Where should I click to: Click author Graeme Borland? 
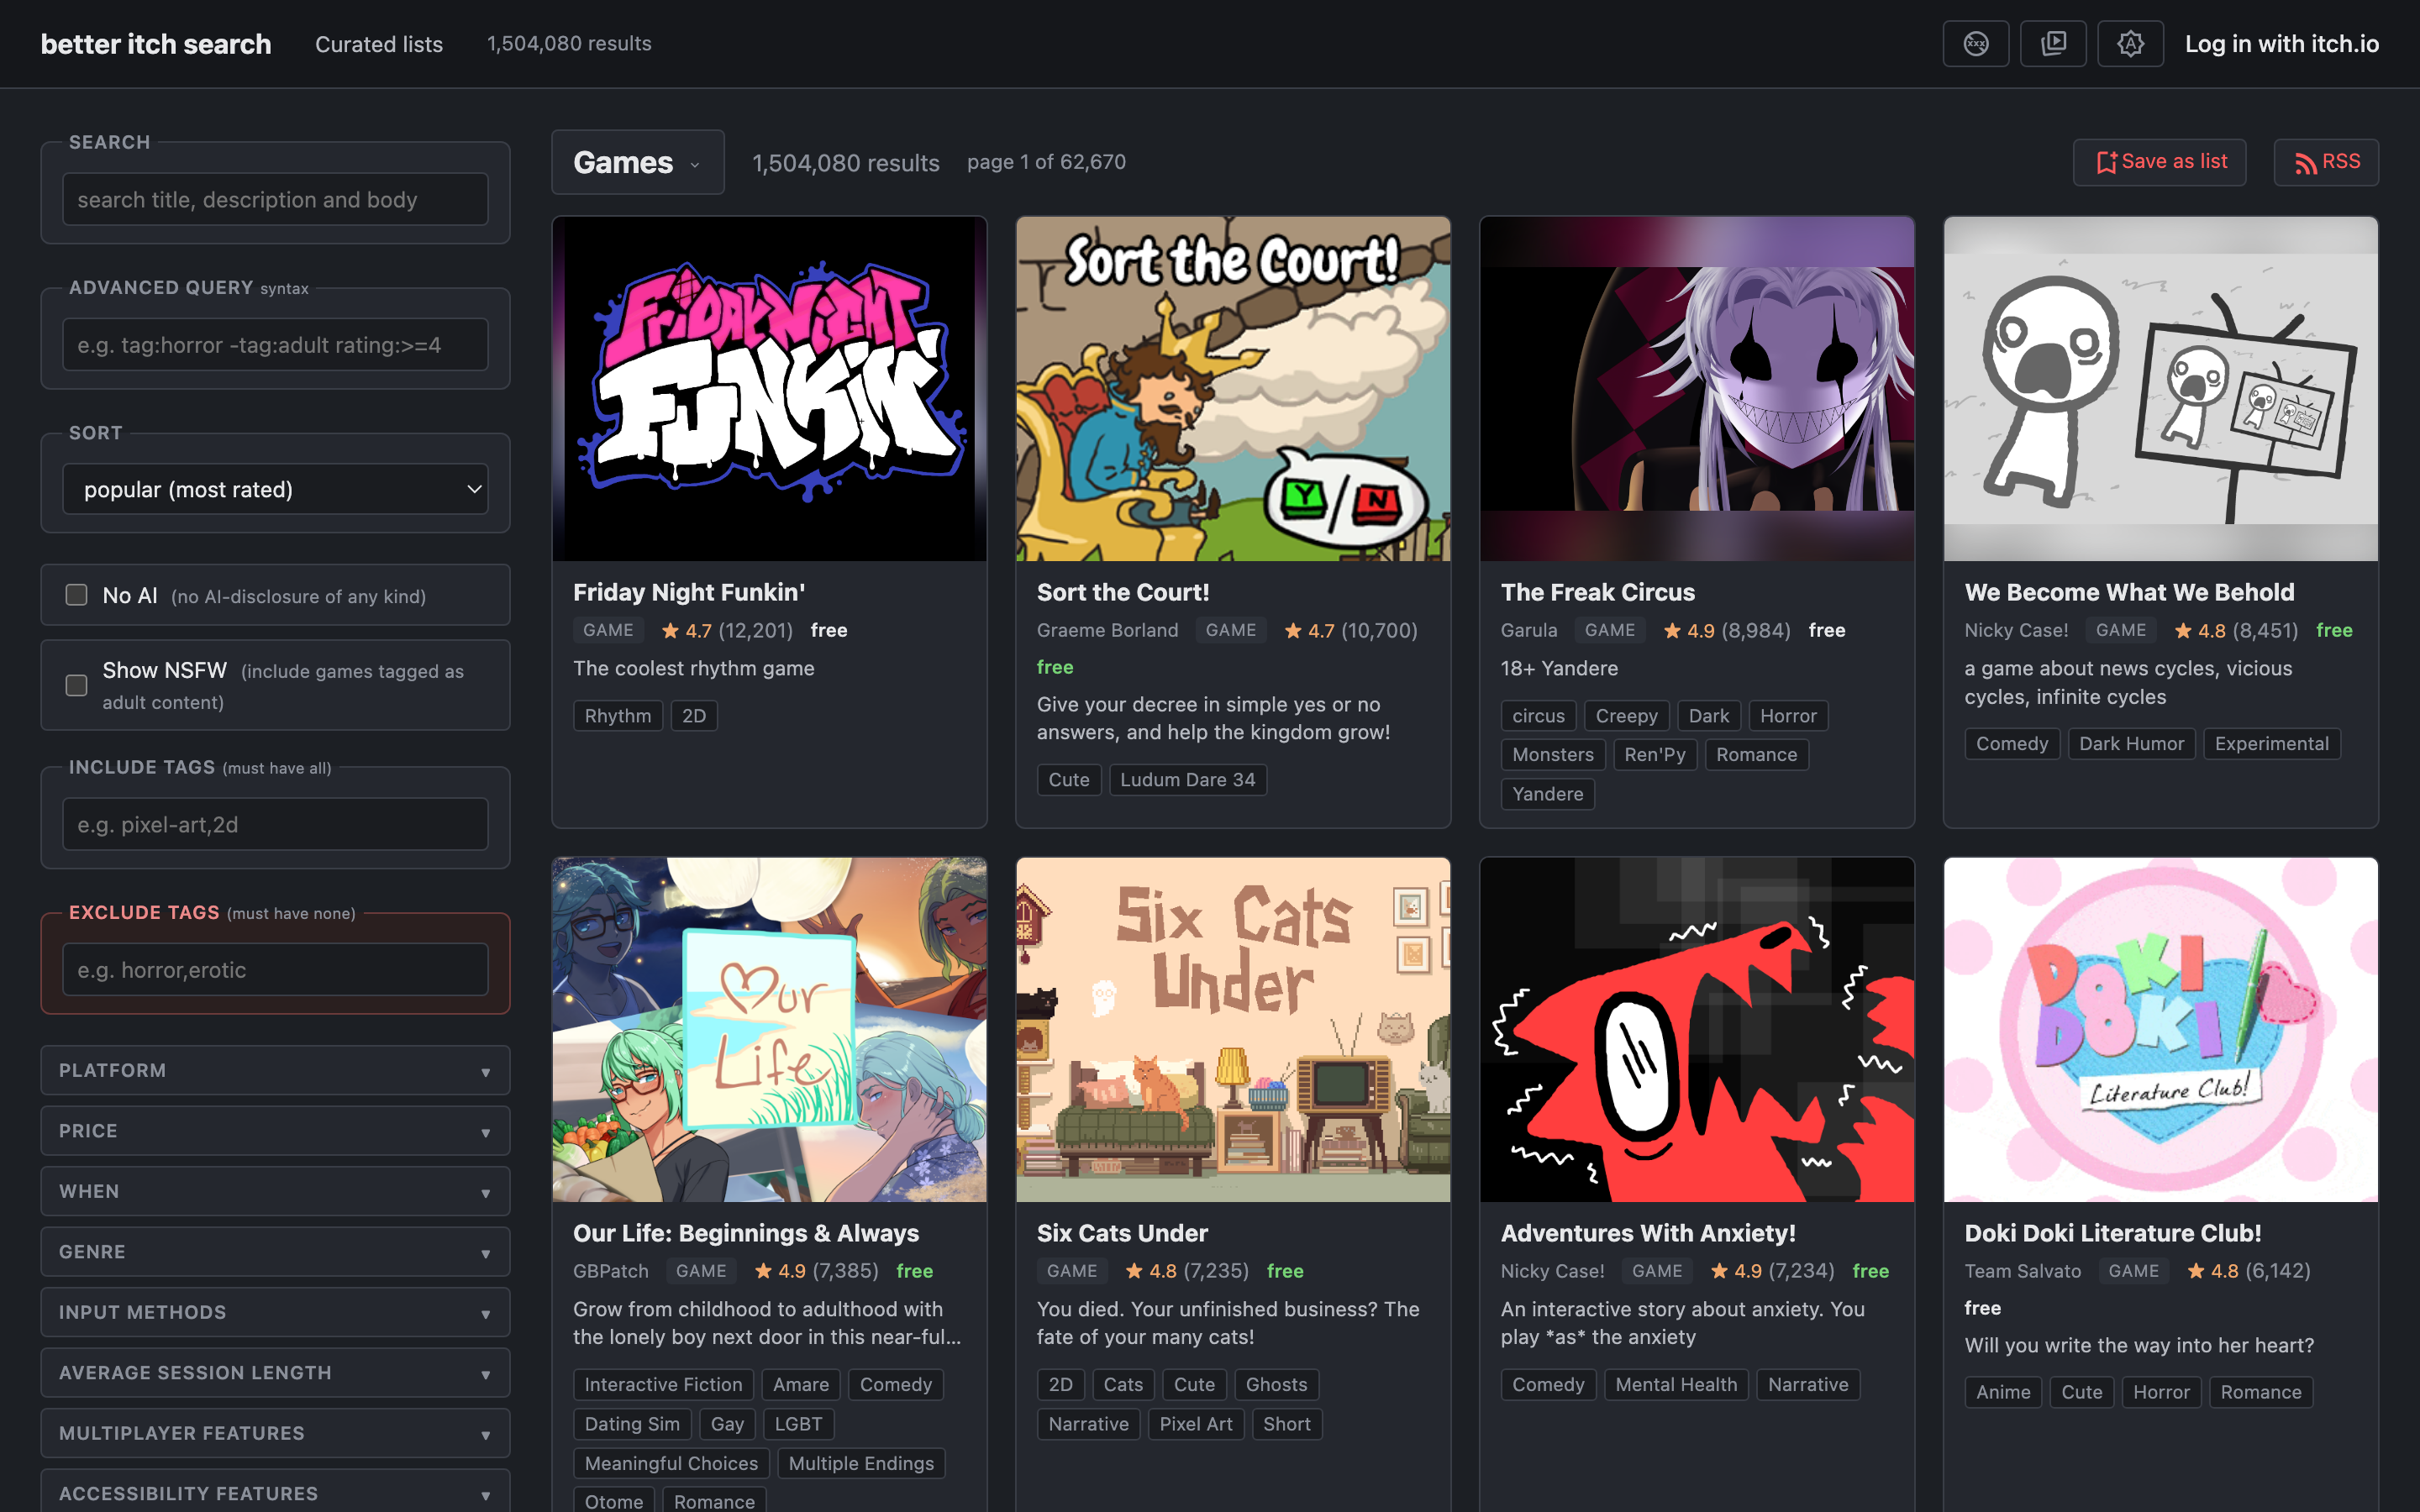pyautogui.click(x=1107, y=630)
